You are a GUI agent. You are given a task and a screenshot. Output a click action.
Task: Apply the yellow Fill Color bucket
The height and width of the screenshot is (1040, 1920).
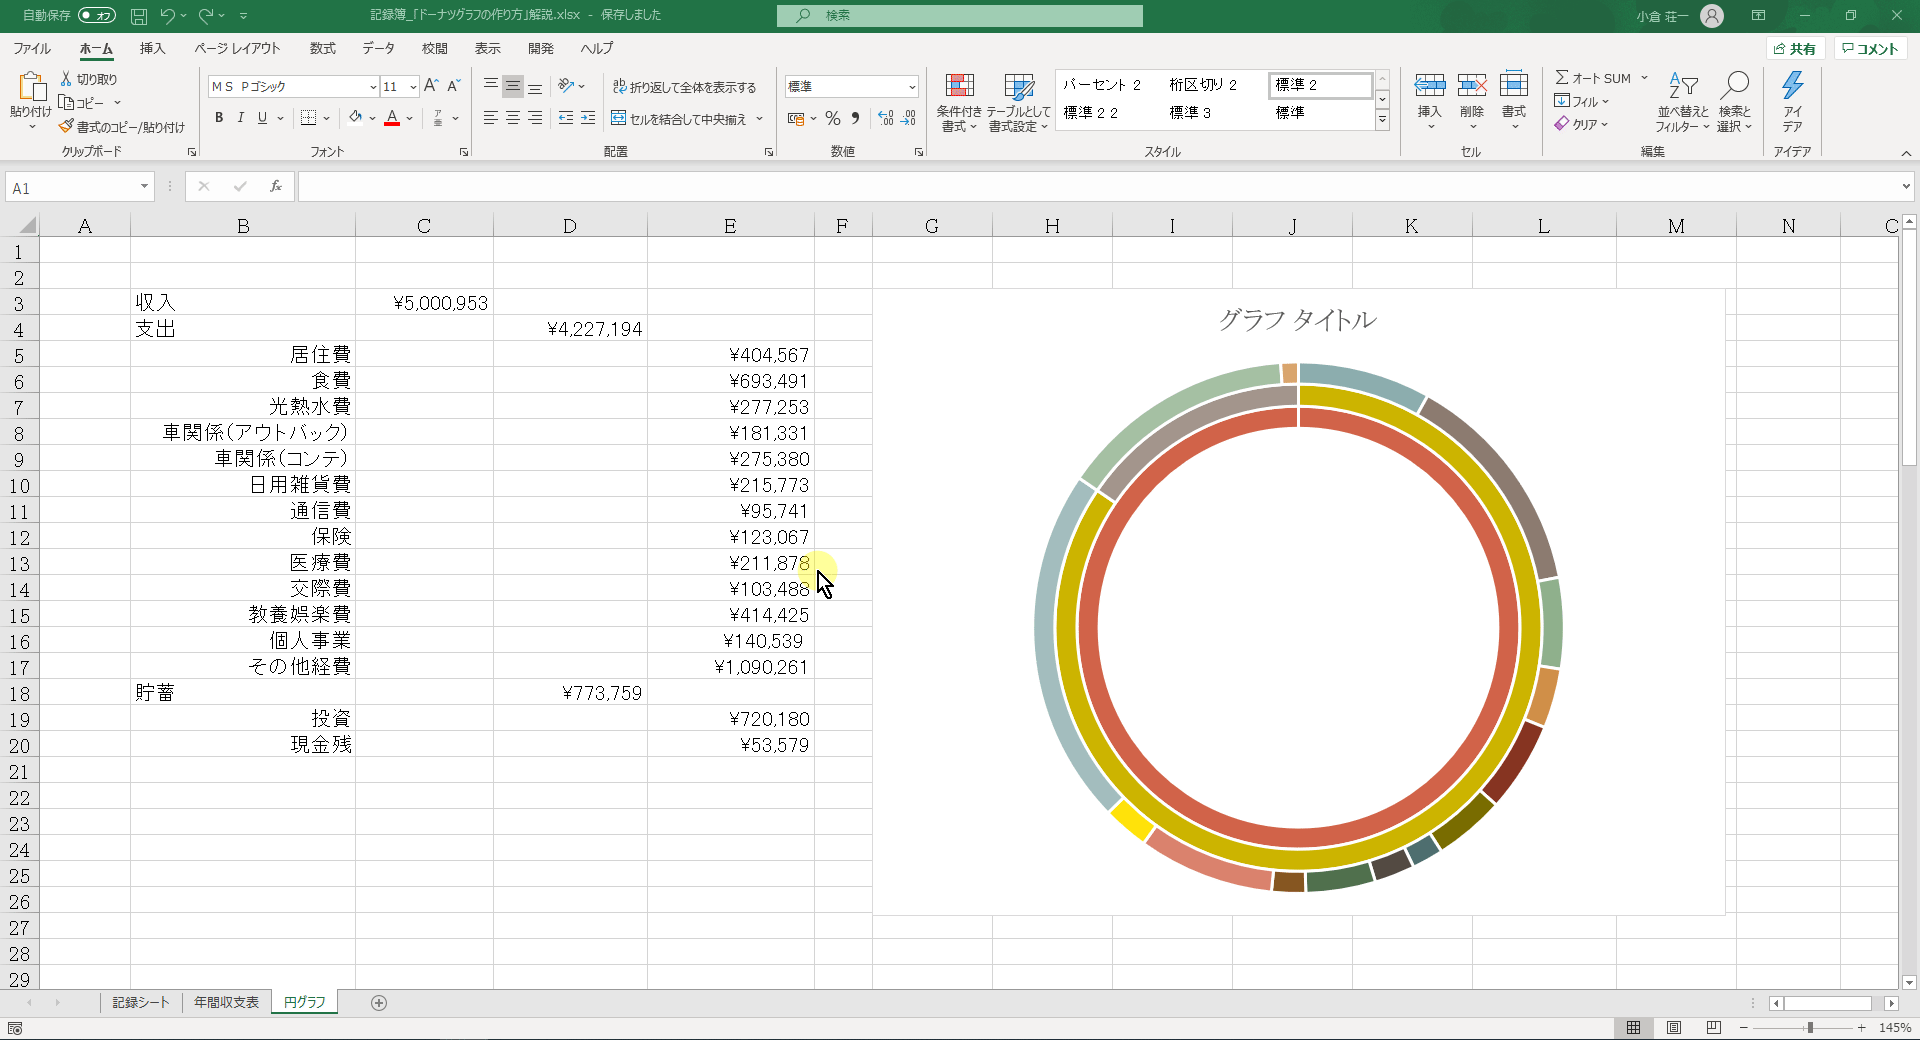coord(356,118)
